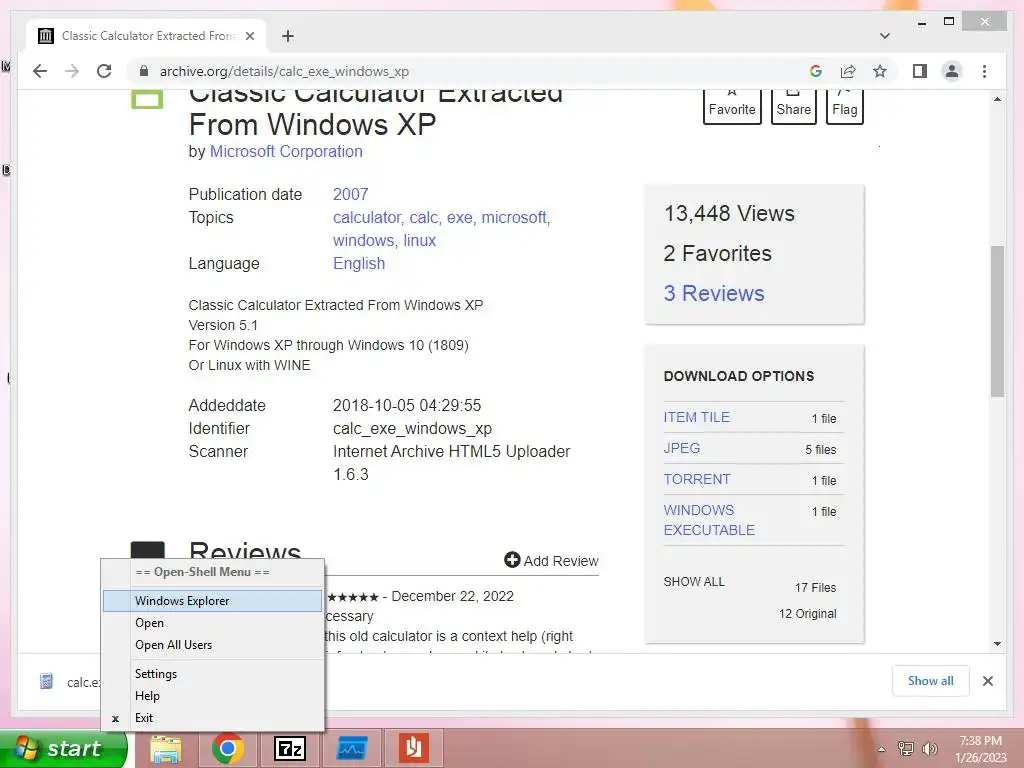The width and height of the screenshot is (1024, 768).
Task: Open the English language link
Action: click(x=359, y=264)
